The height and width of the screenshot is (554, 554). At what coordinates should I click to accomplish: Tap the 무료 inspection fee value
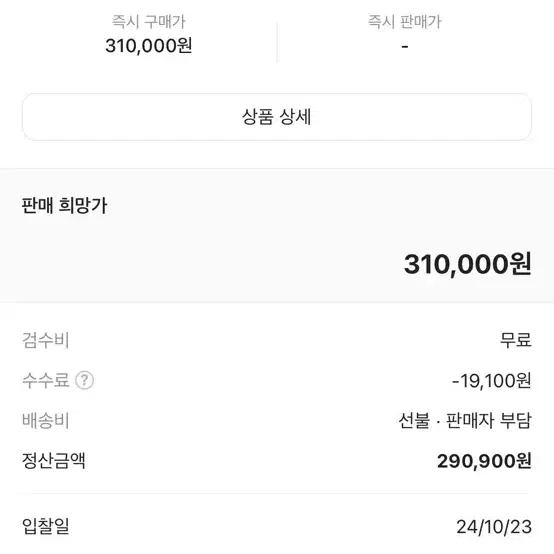(515, 340)
